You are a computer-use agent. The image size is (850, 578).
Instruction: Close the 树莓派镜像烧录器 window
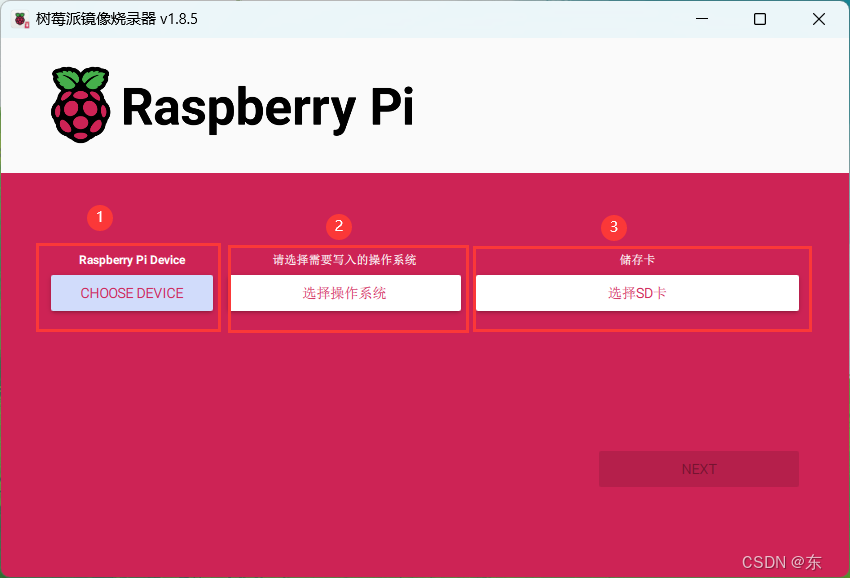[x=819, y=19]
